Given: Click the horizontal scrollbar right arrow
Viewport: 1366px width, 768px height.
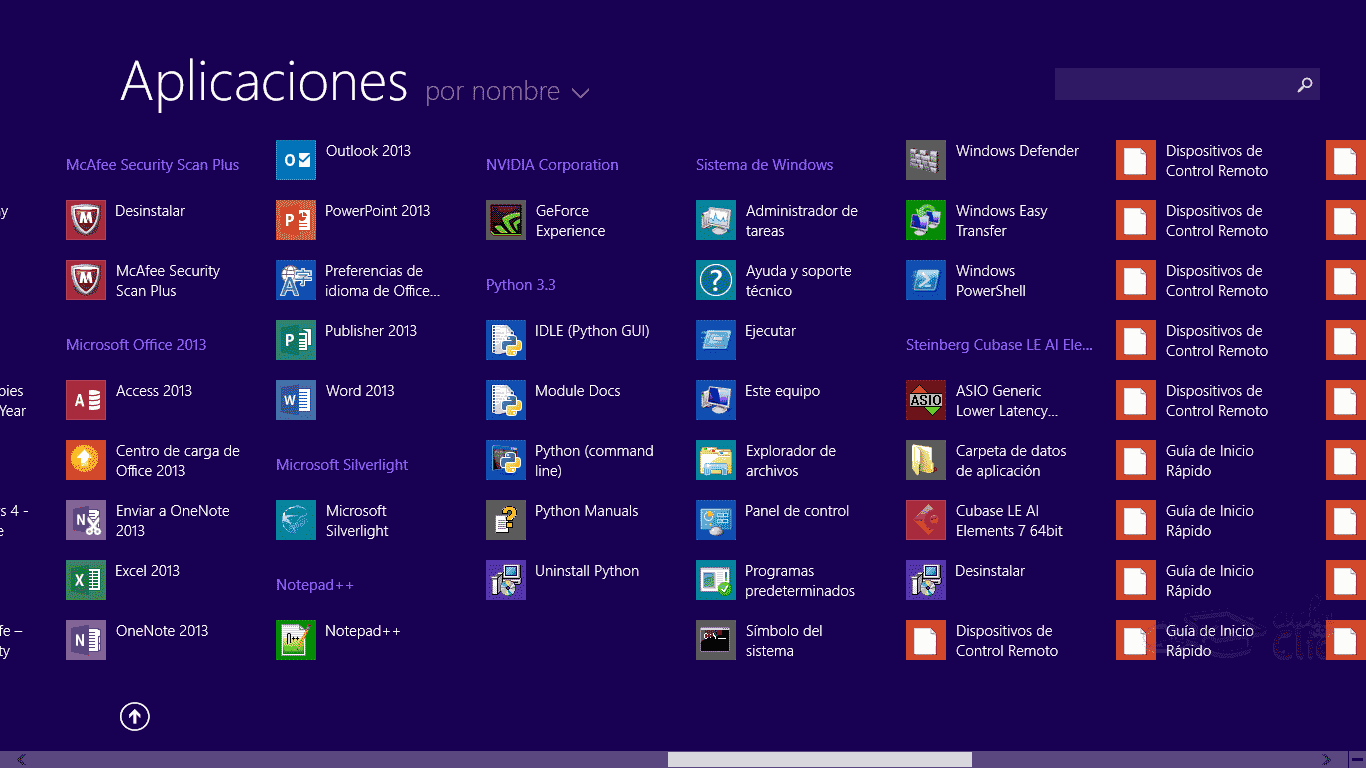Looking at the screenshot, I should click(1327, 760).
